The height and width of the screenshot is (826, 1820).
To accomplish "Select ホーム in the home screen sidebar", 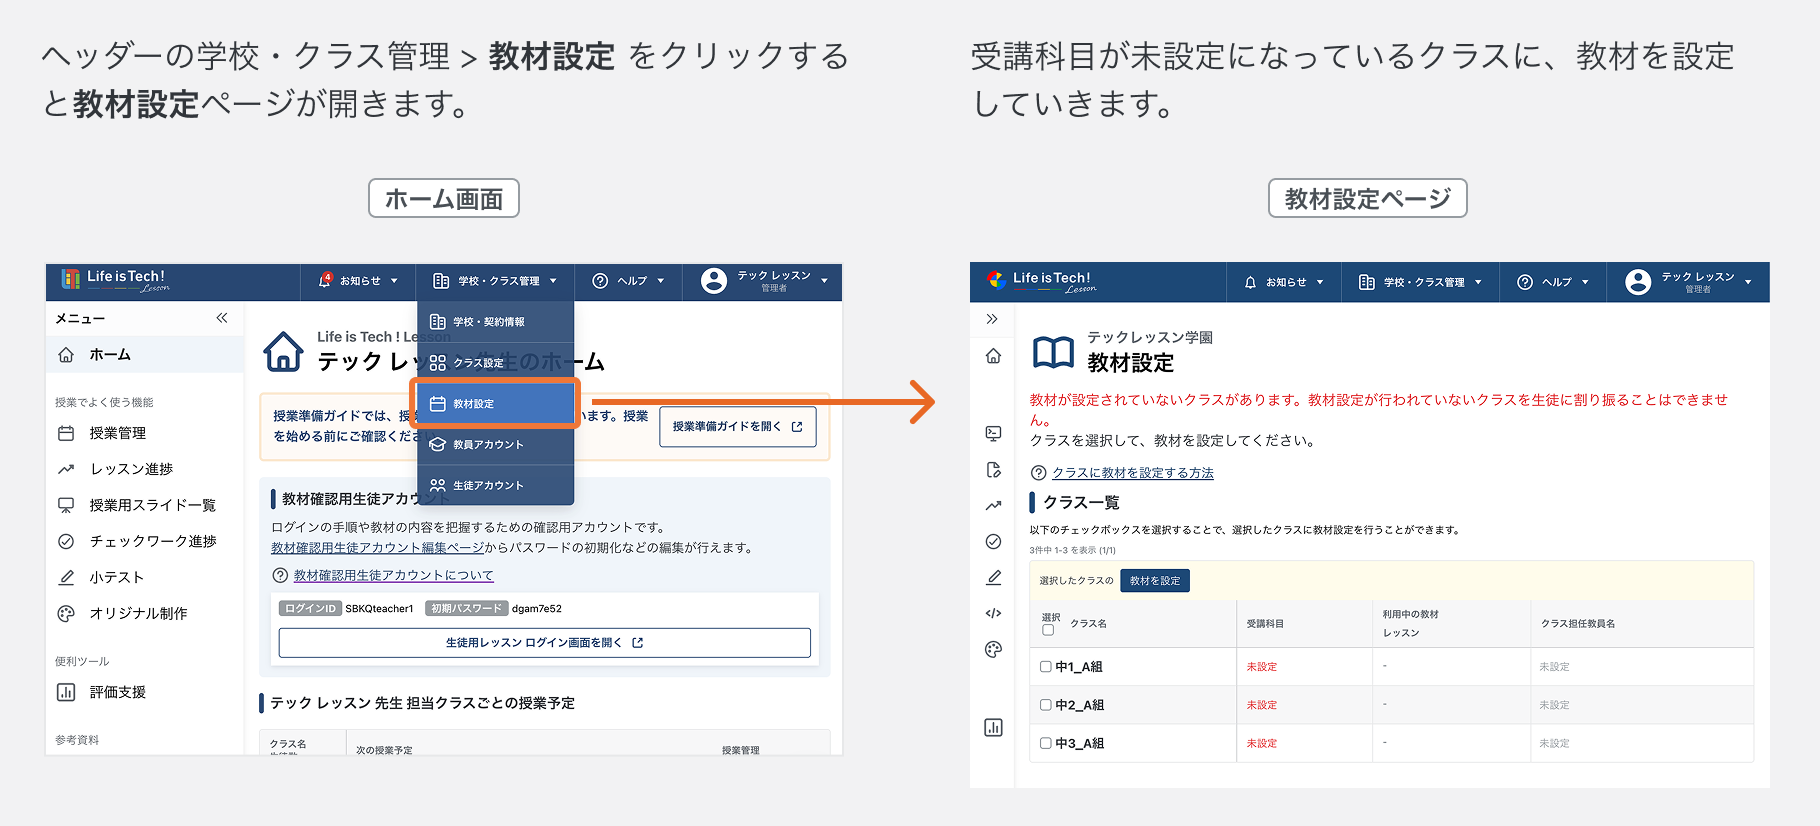I will (145, 354).
